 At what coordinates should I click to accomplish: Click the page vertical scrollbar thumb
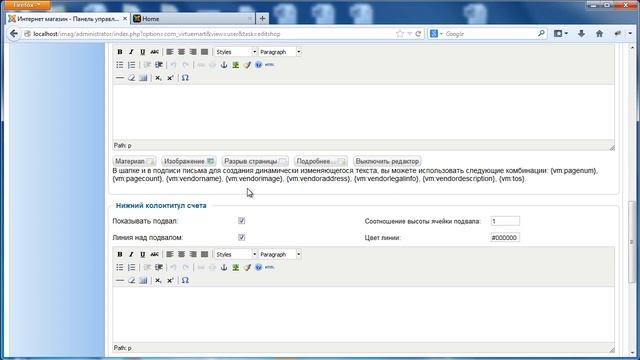click(633, 242)
